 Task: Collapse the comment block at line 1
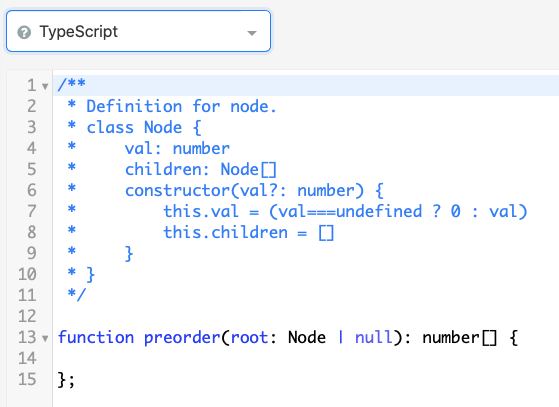(45, 86)
